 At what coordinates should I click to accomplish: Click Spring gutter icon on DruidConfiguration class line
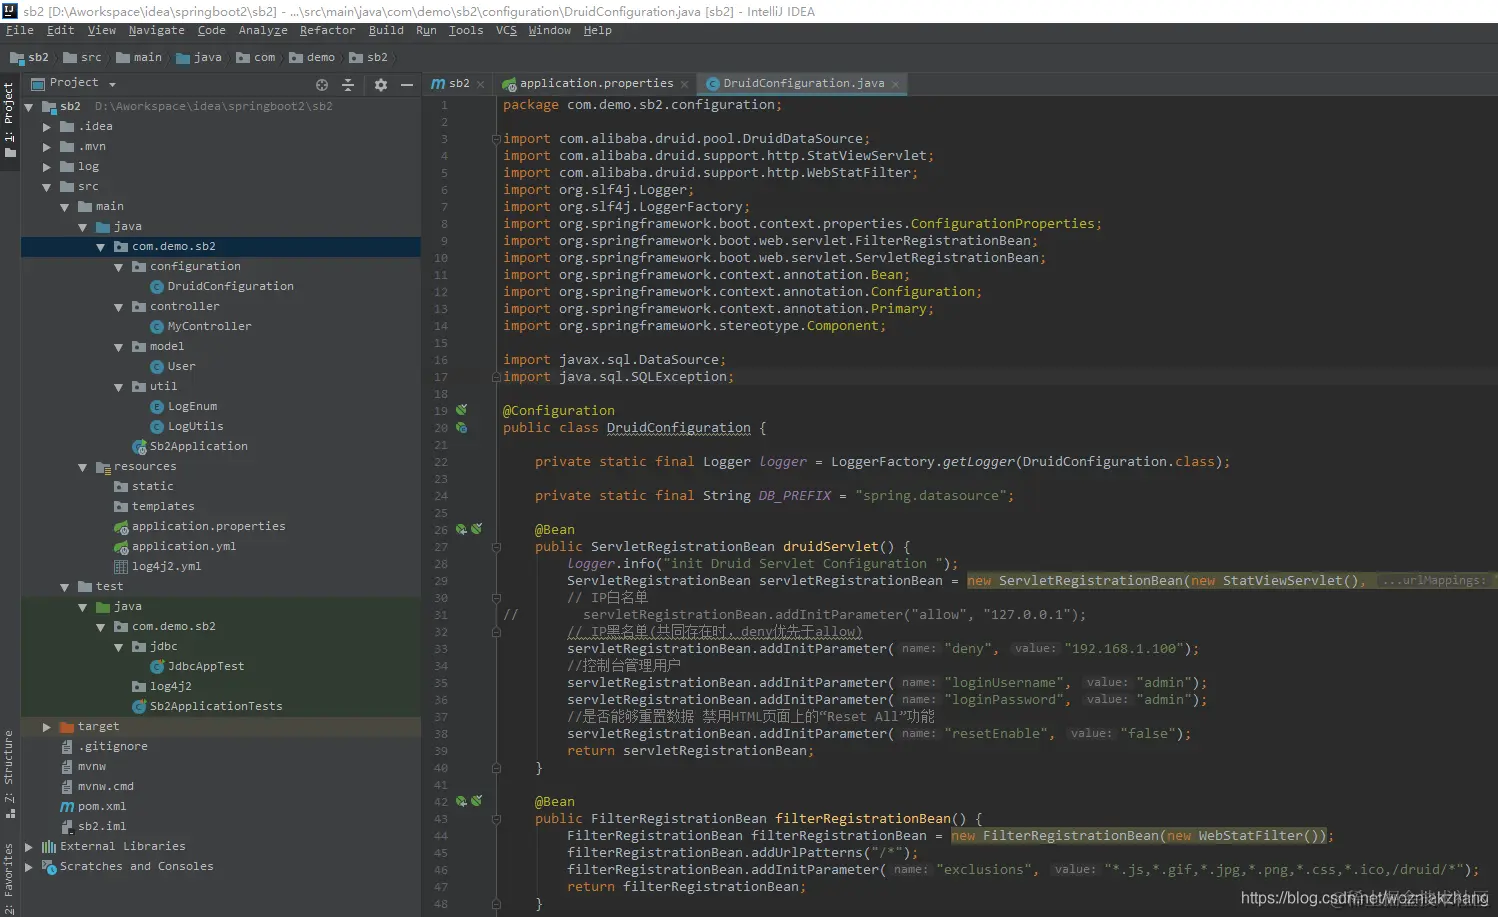click(x=461, y=427)
